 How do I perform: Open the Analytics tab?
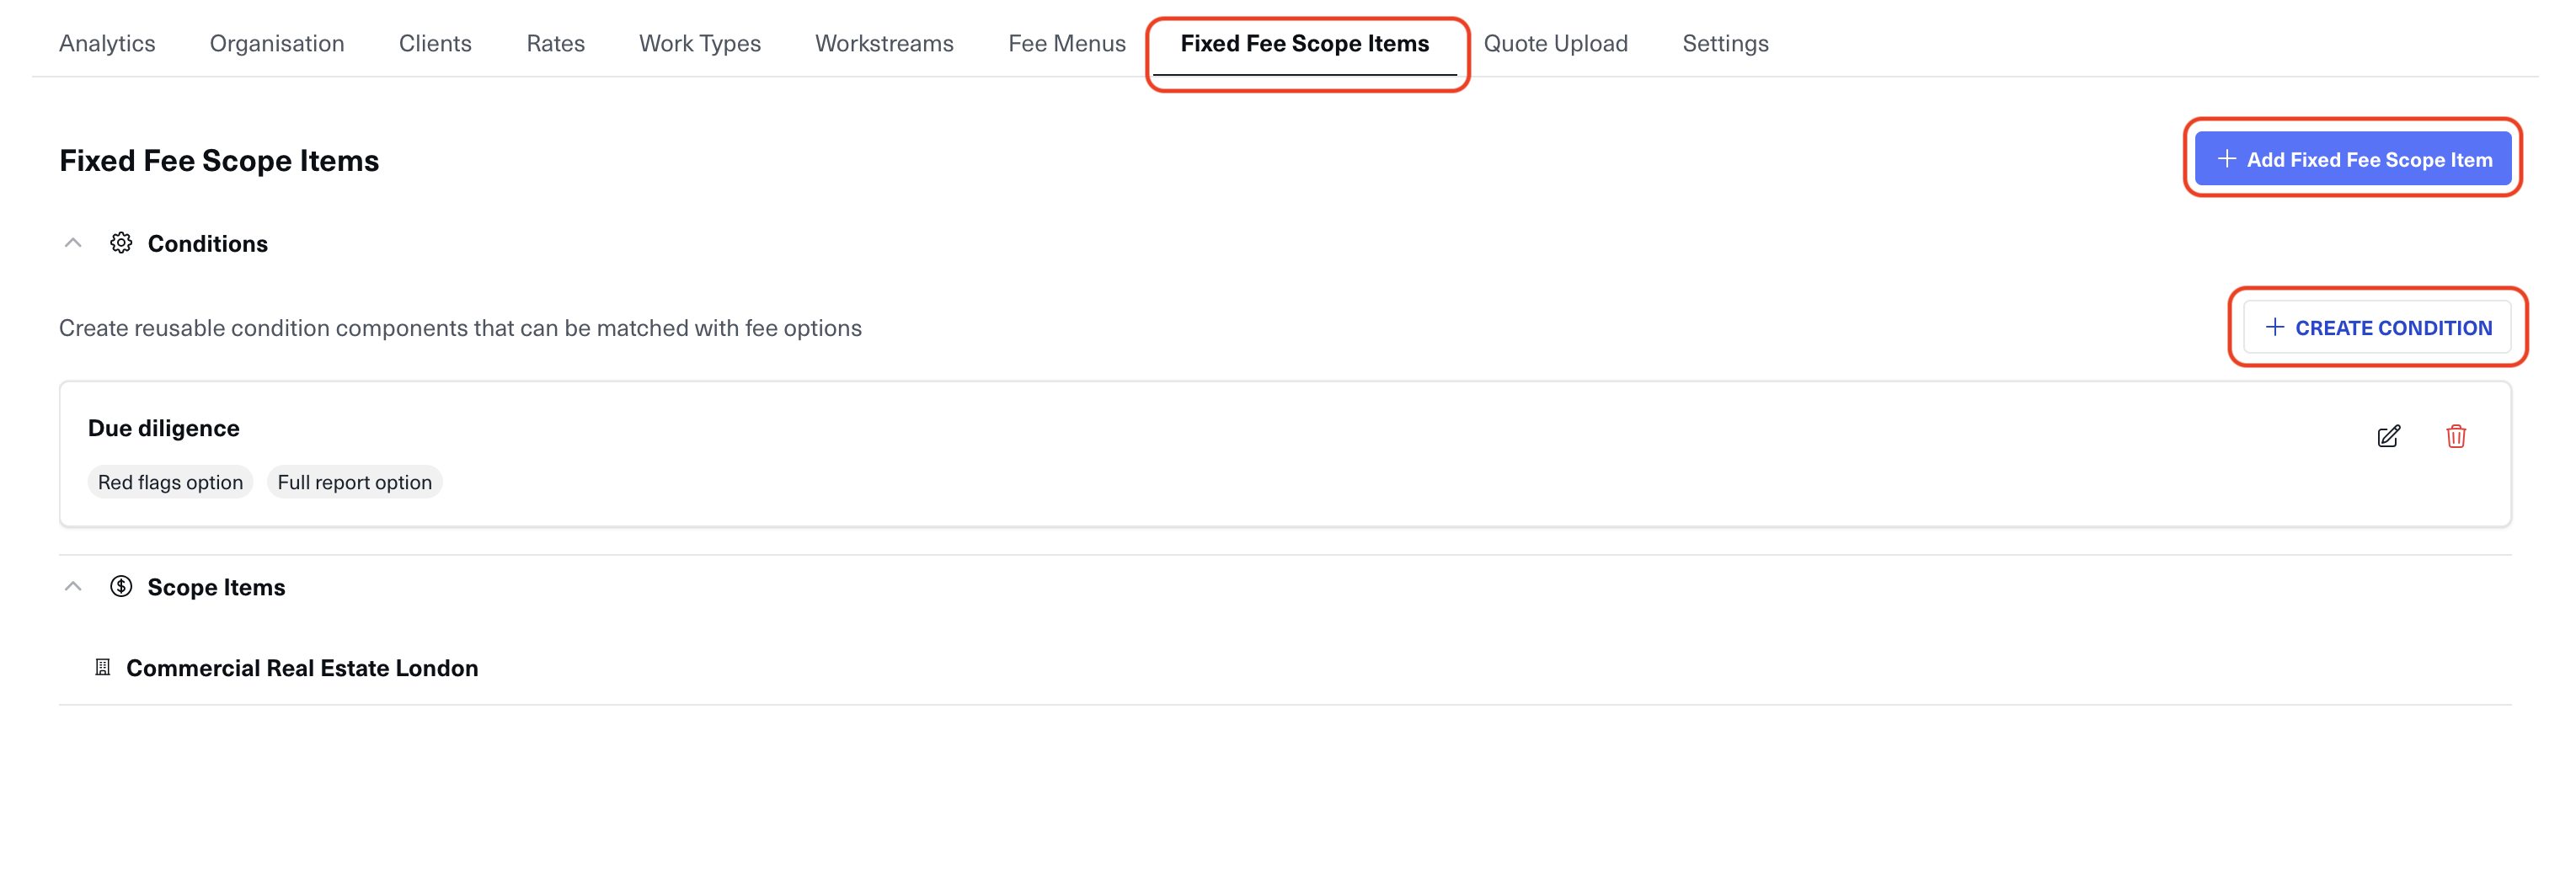pyautogui.click(x=107, y=43)
